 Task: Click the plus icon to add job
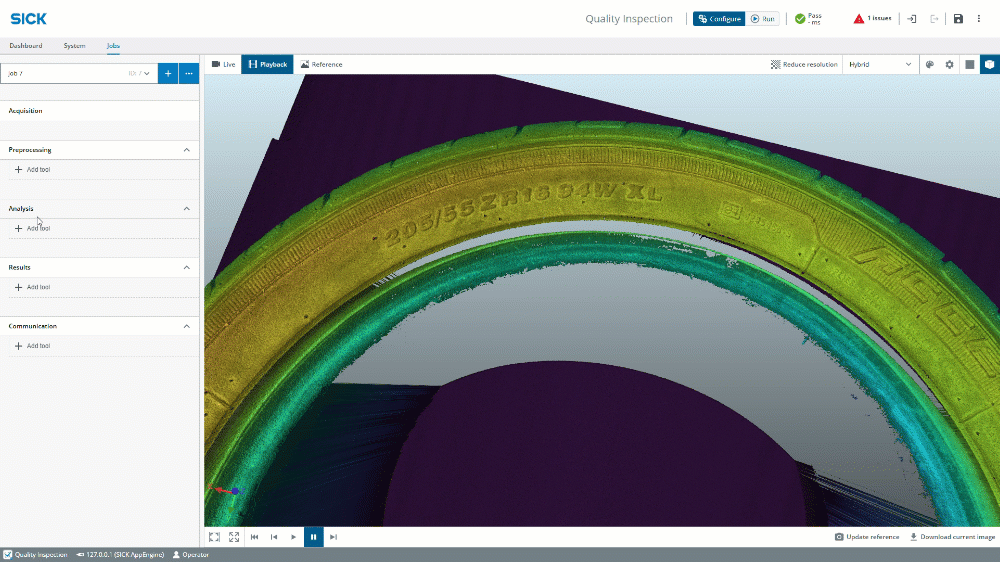pyautogui.click(x=168, y=73)
